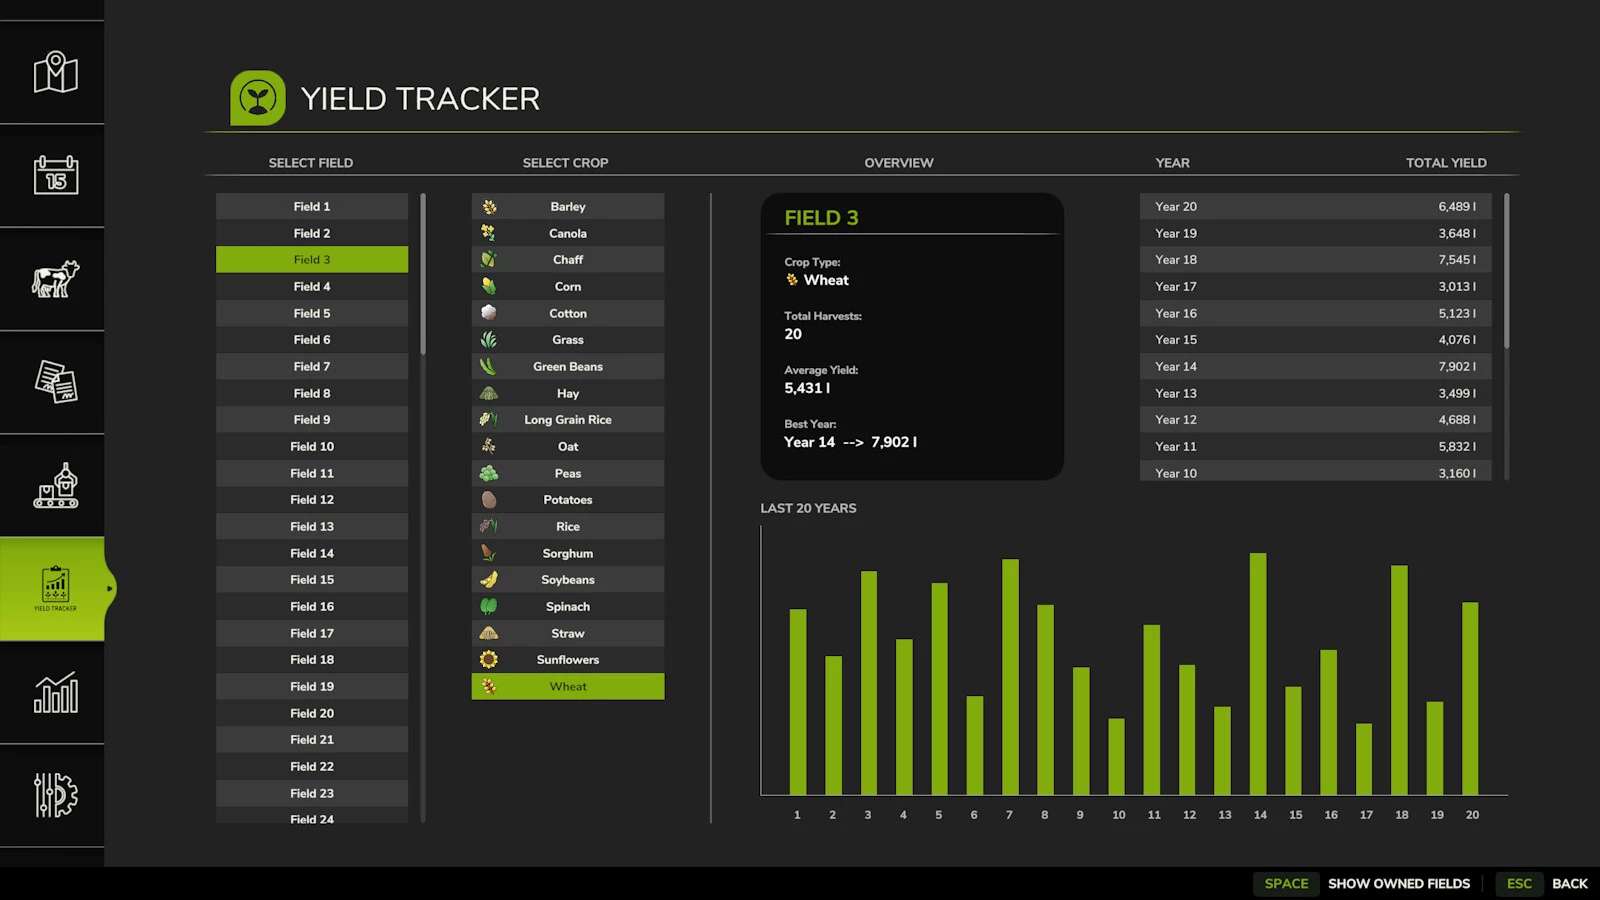
Task: Click the green Yield Tracker plant logo
Action: (x=258, y=97)
